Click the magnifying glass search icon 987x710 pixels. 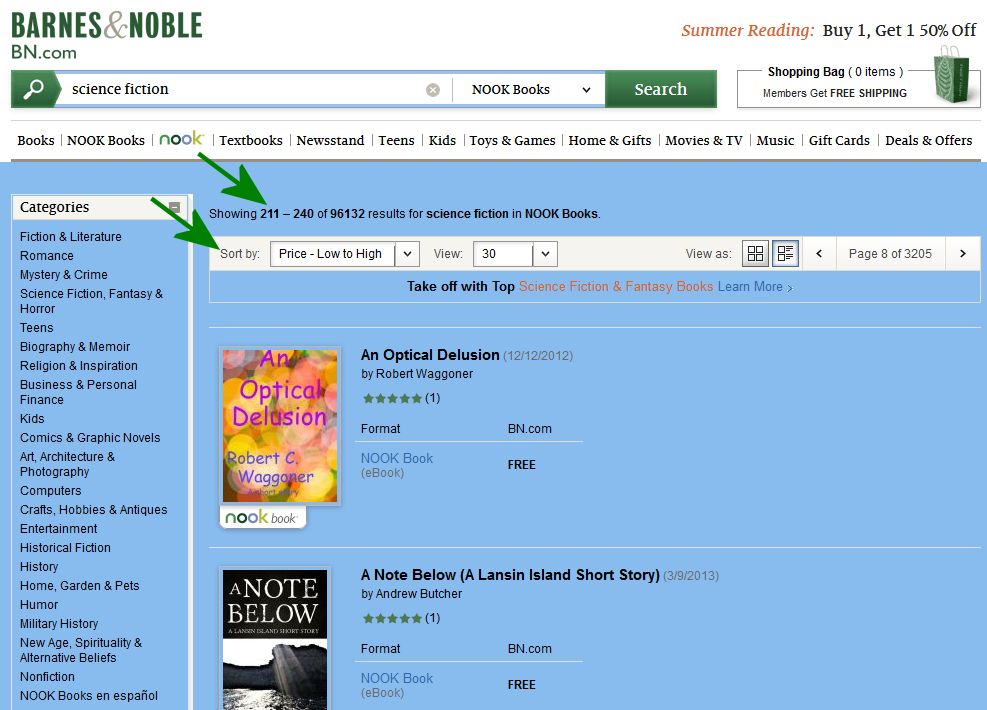[x=33, y=89]
